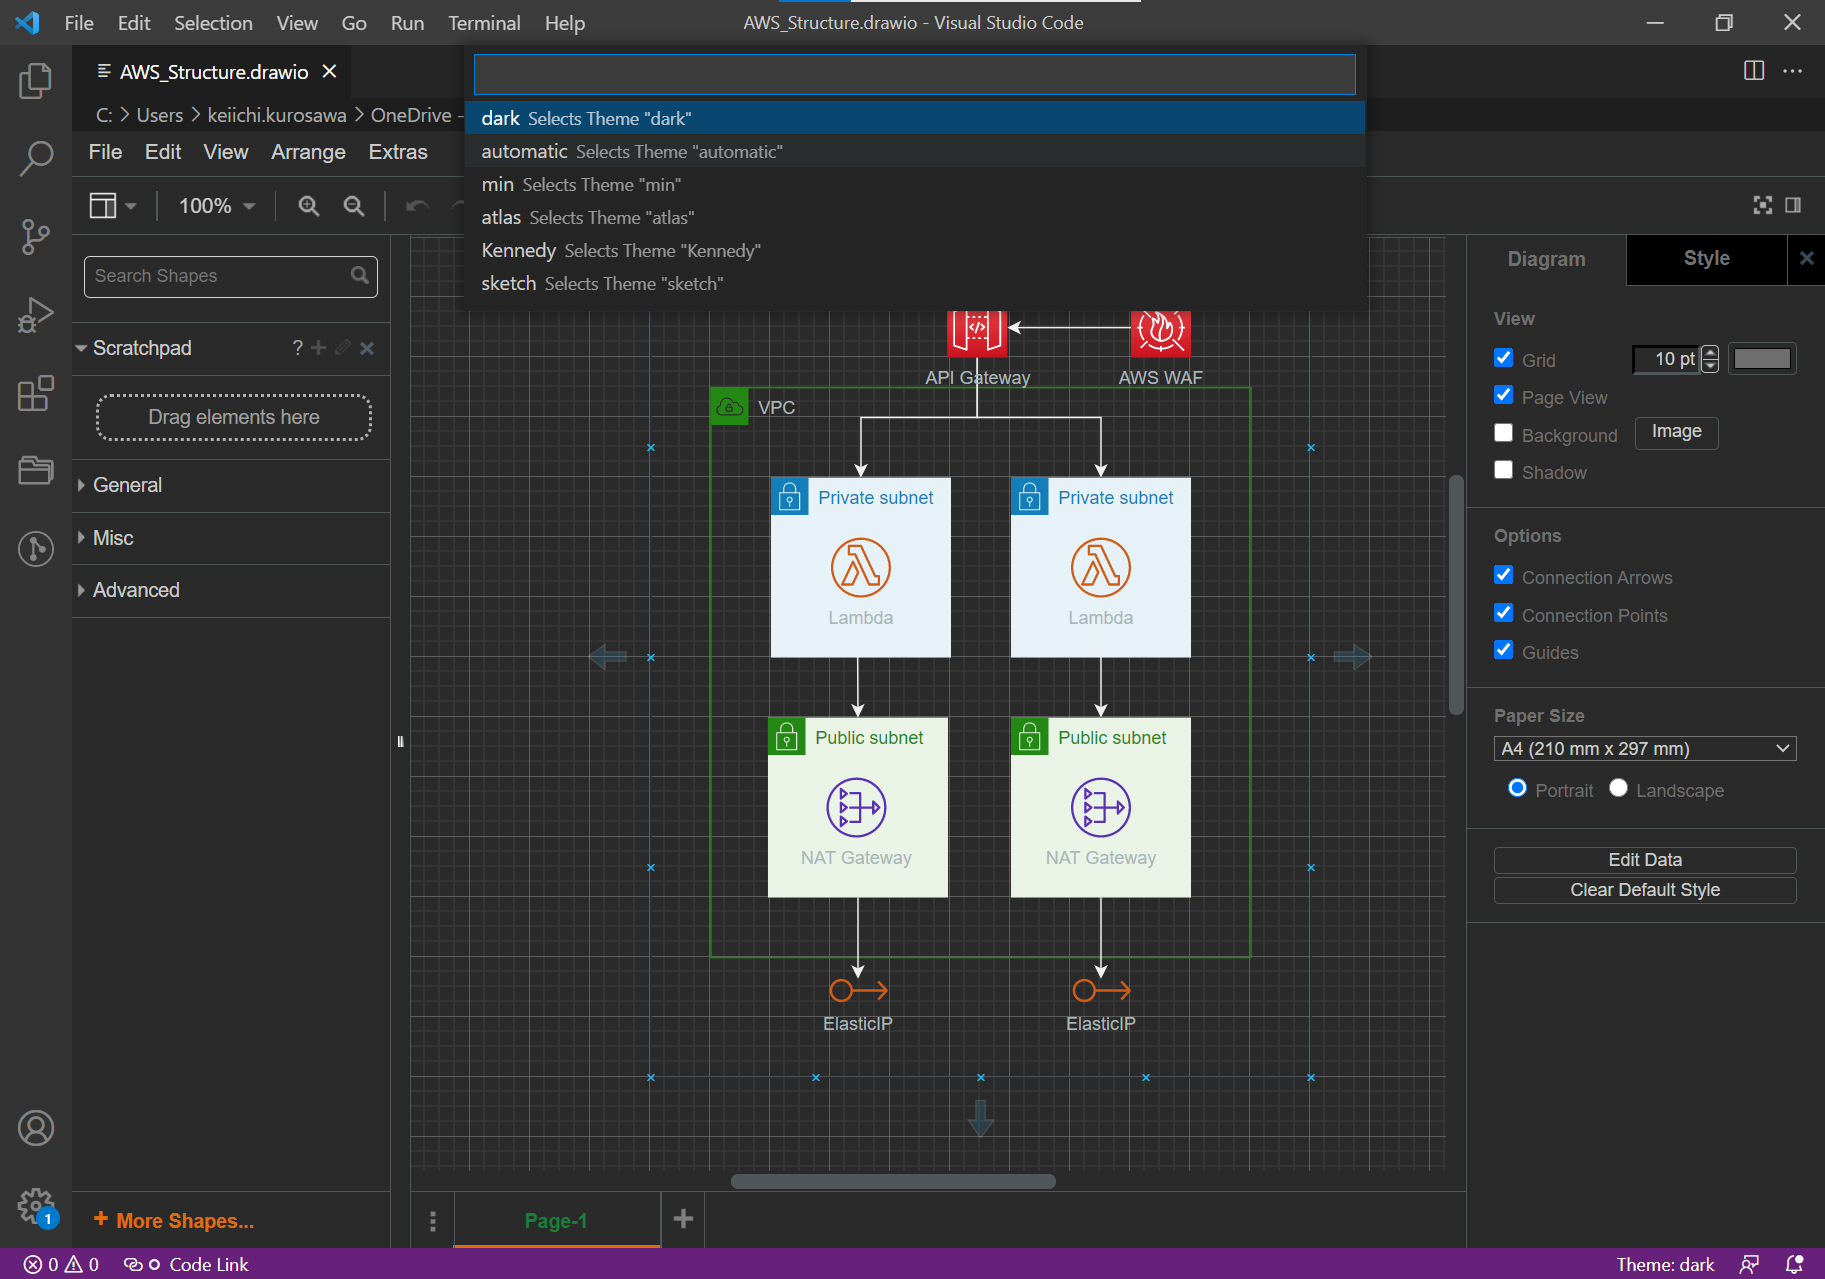This screenshot has width=1825, height=1279.
Task: Open the notifications bell in the status bar
Action: coord(1795,1263)
